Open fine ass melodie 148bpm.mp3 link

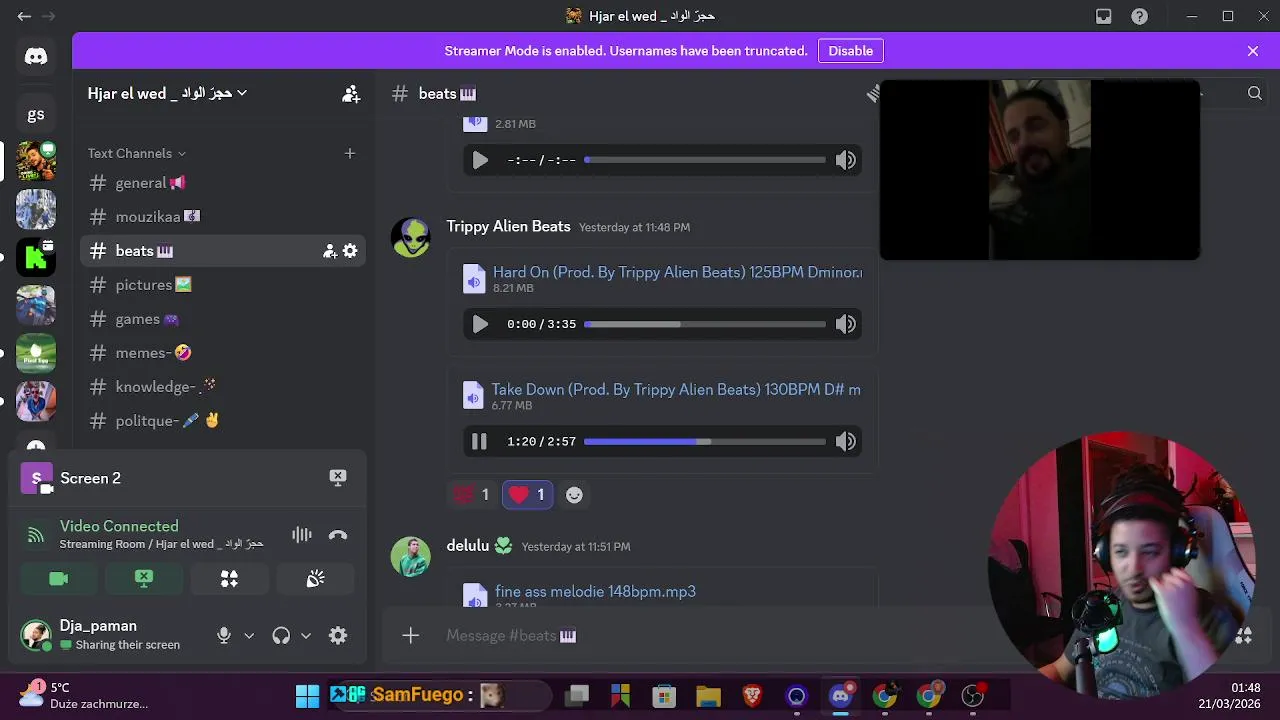(595, 591)
